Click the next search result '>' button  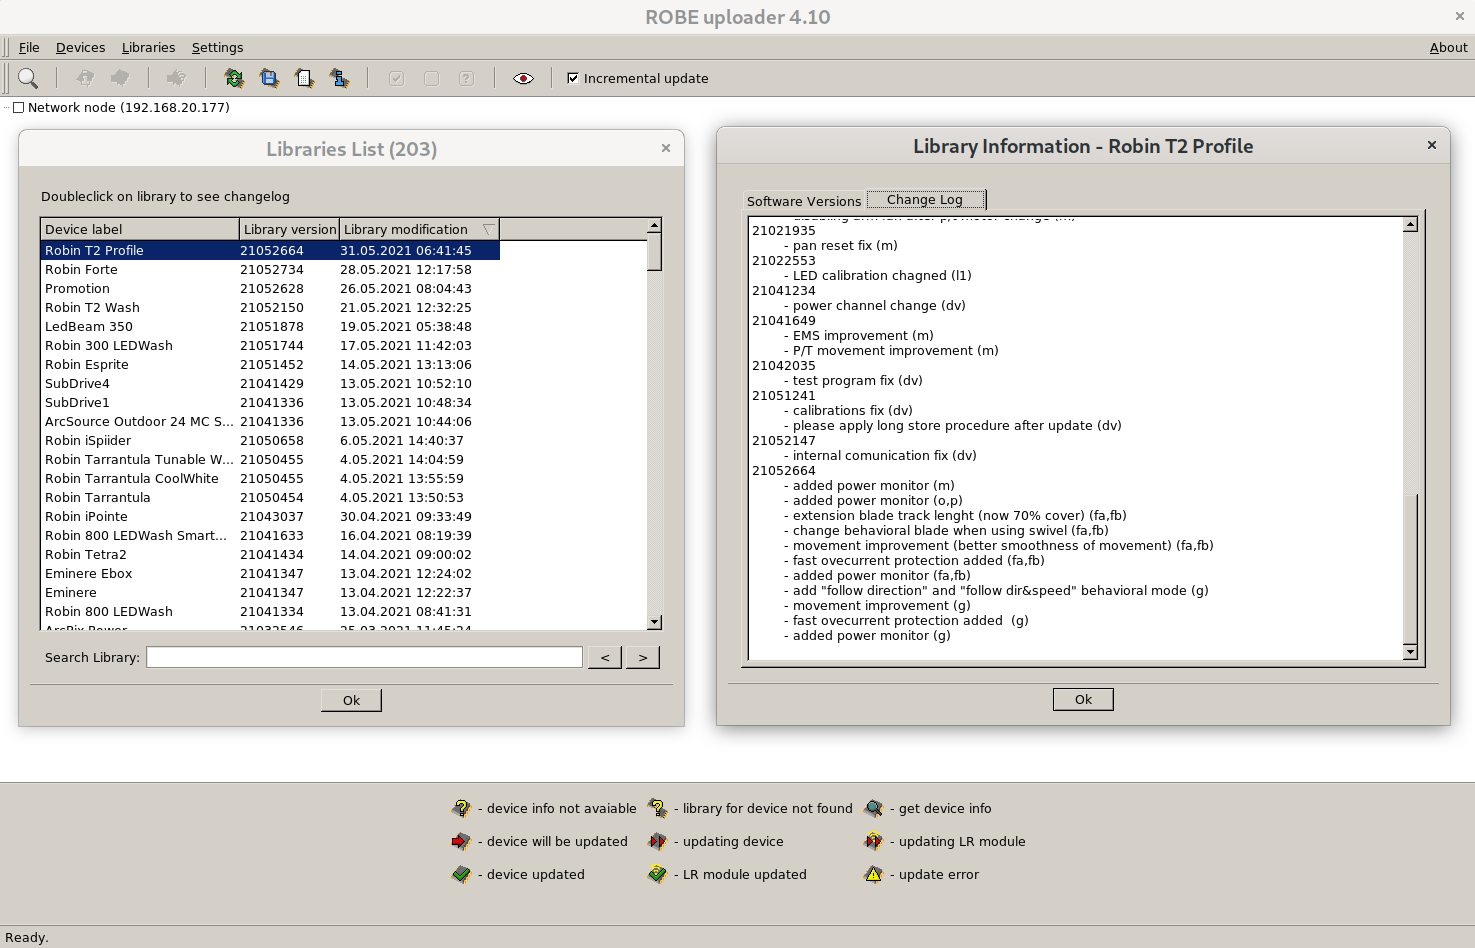(x=642, y=657)
